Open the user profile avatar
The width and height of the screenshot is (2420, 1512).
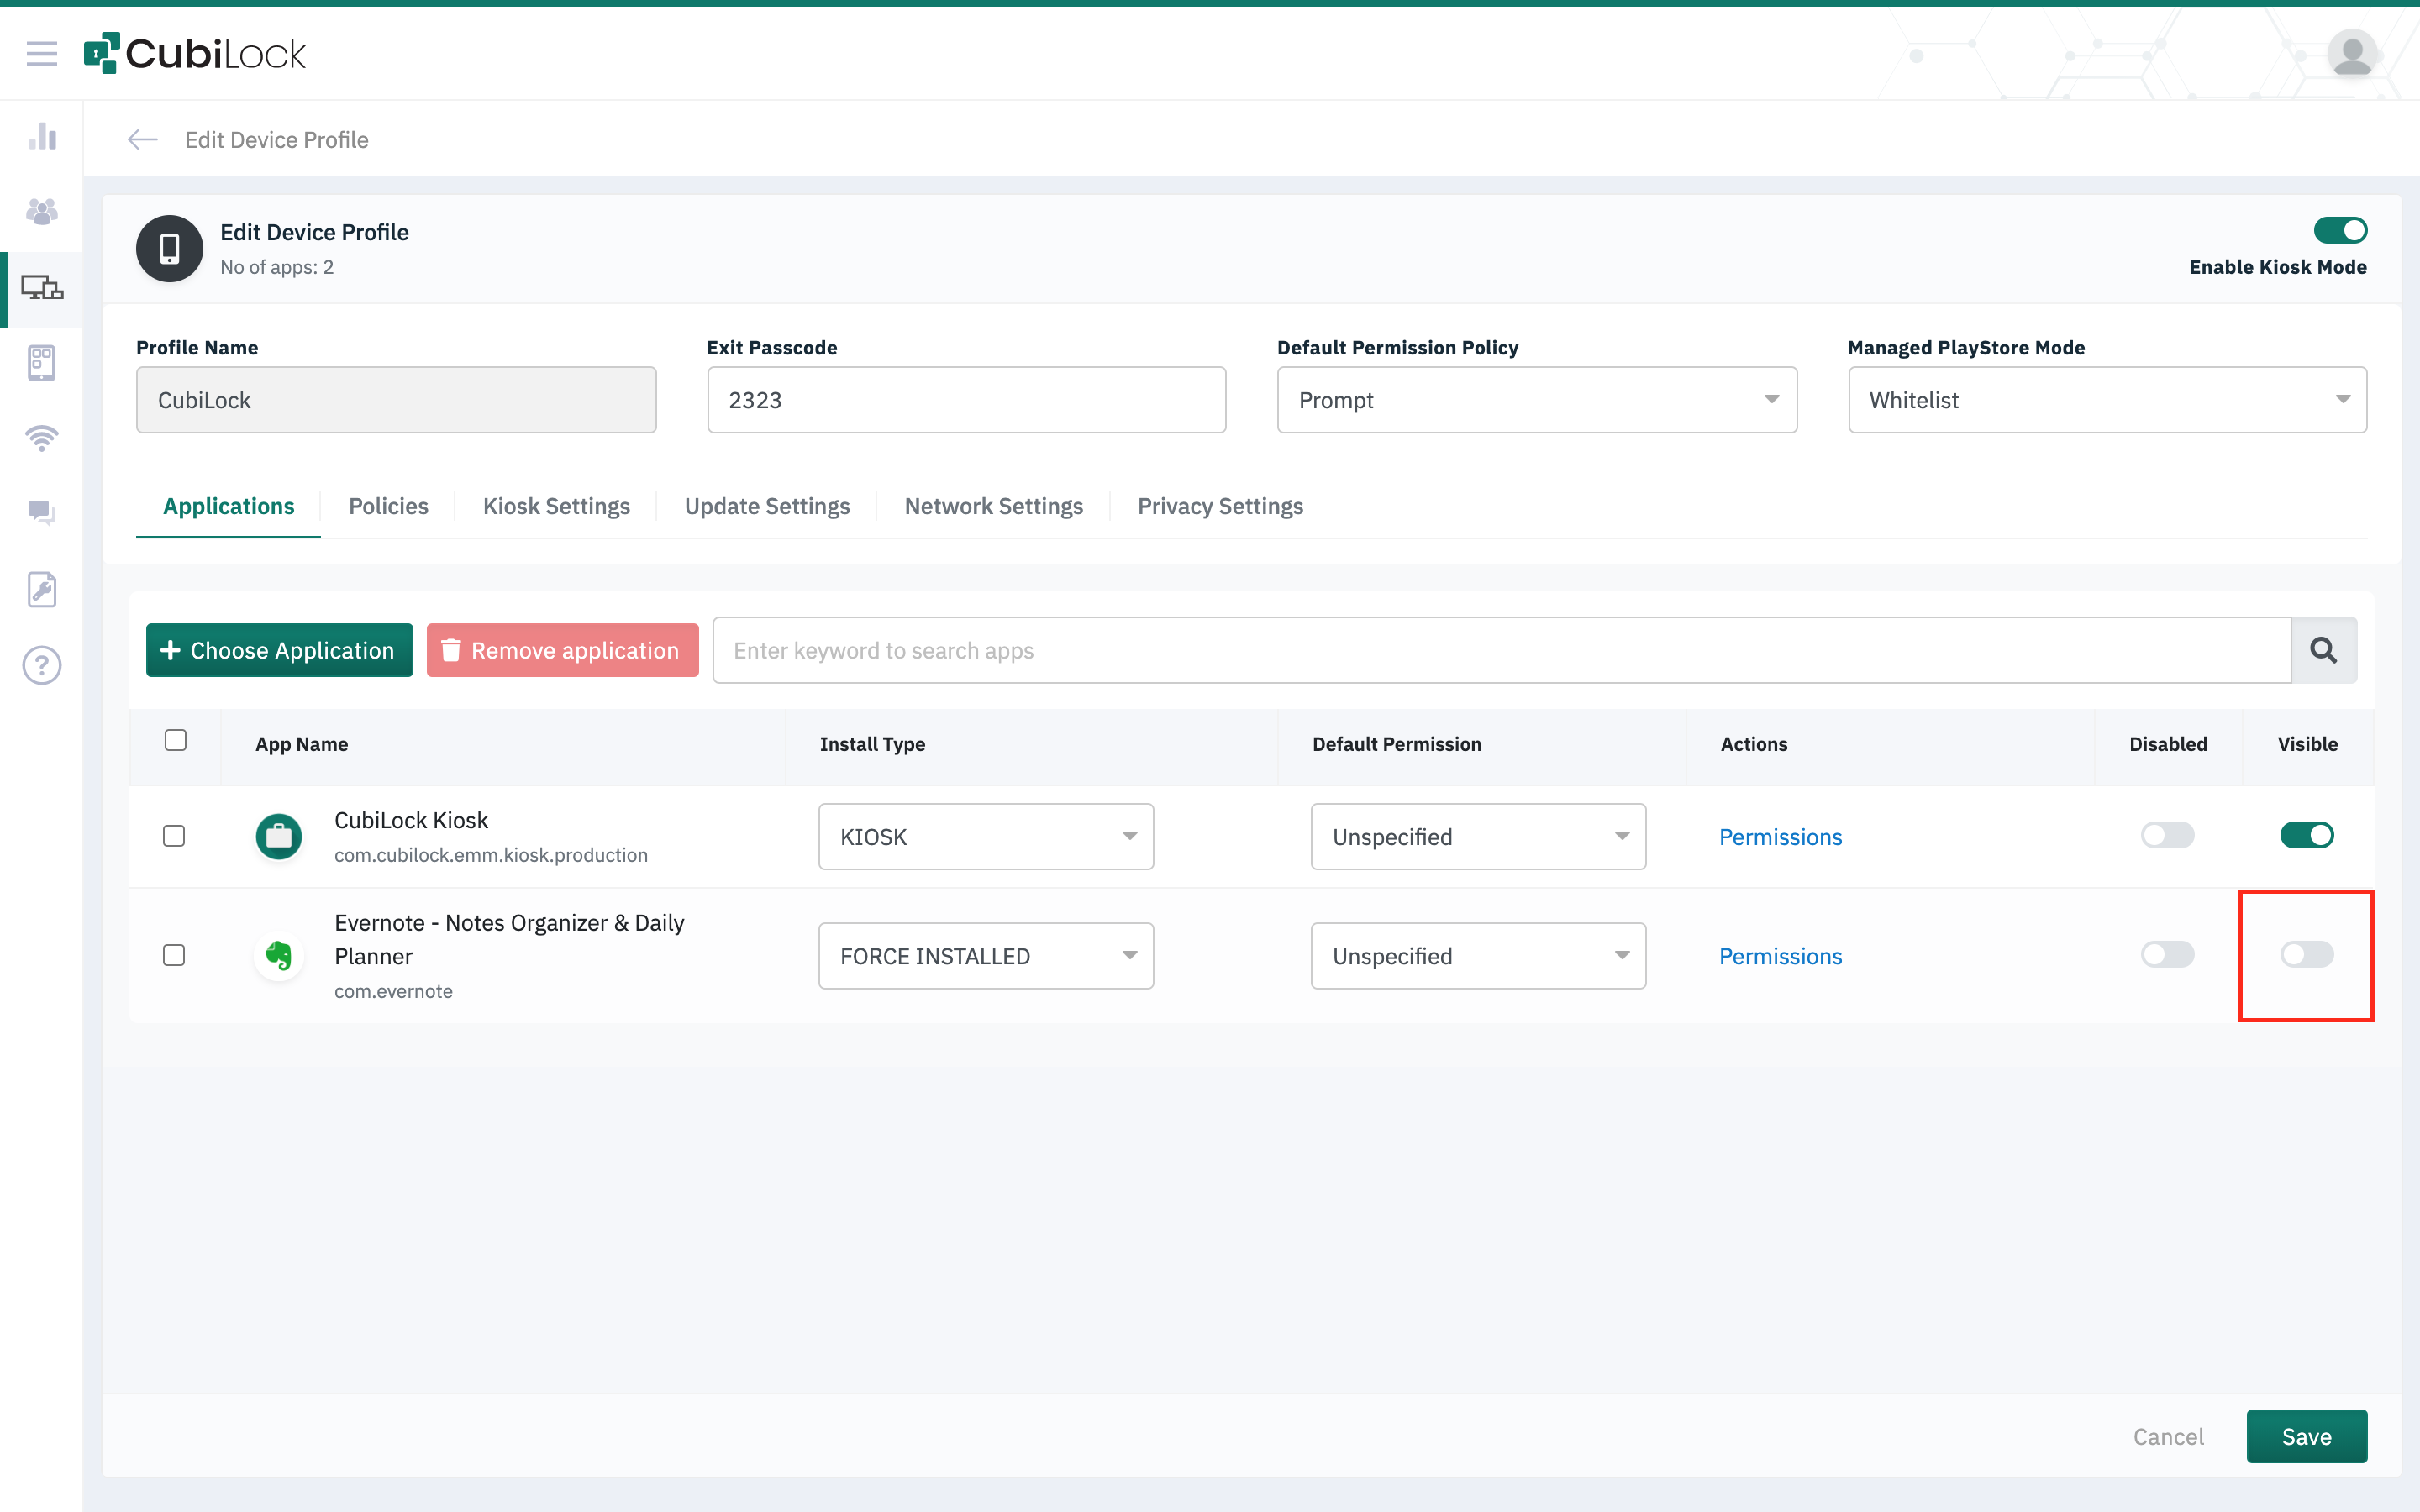tap(2351, 54)
